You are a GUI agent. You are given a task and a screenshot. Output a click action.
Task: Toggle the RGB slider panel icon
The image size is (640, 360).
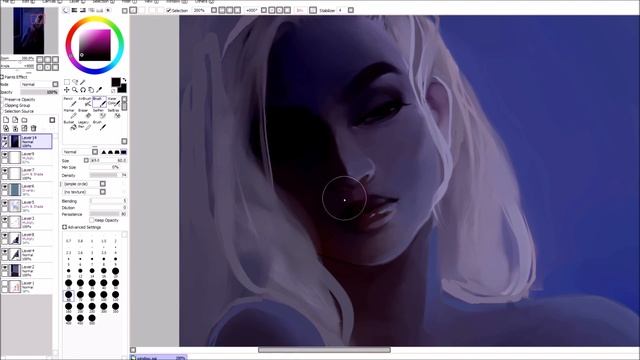(74, 10)
